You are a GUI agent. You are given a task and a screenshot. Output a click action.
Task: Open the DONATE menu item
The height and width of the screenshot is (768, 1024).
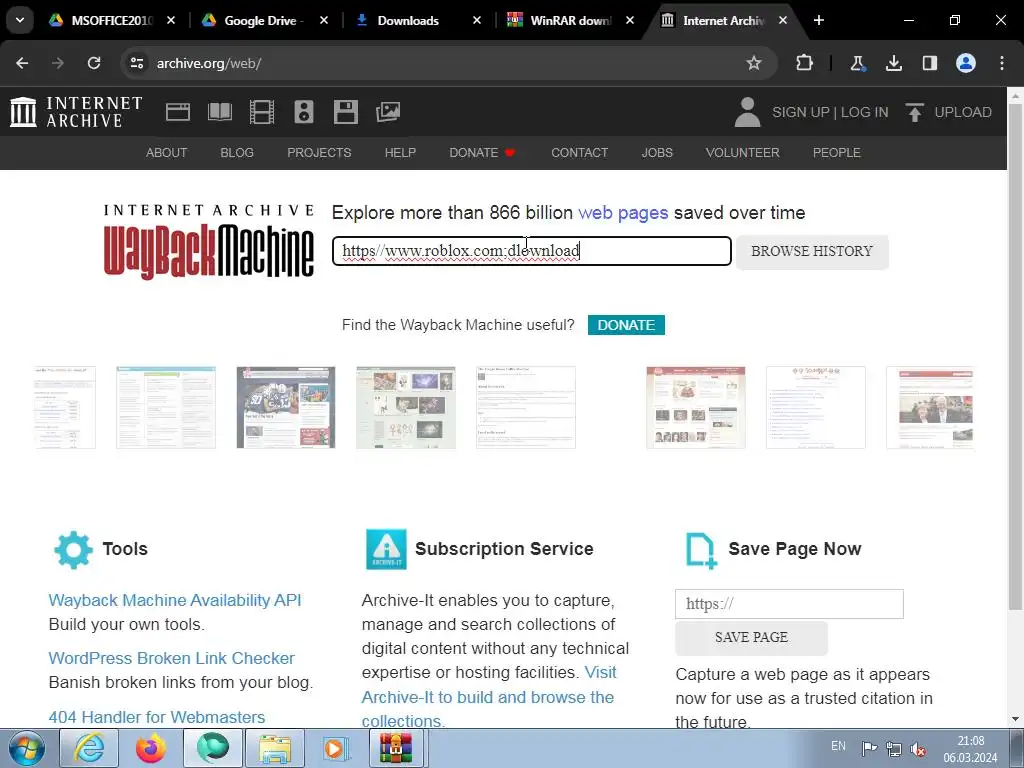pyautogui.click(x=482, y=152)
